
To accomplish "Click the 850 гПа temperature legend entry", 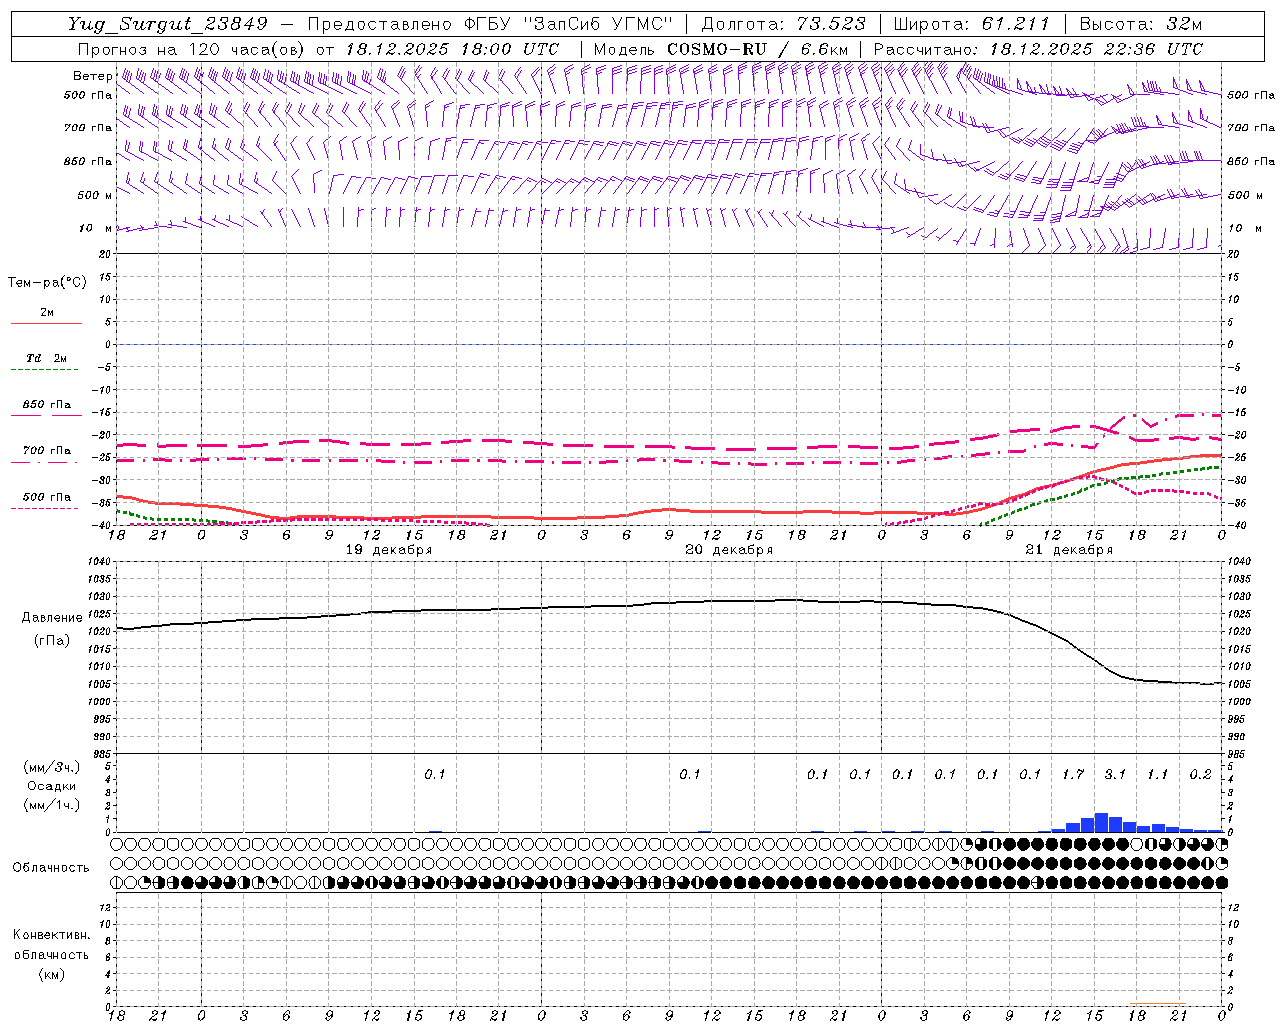I will click(46, 405).
